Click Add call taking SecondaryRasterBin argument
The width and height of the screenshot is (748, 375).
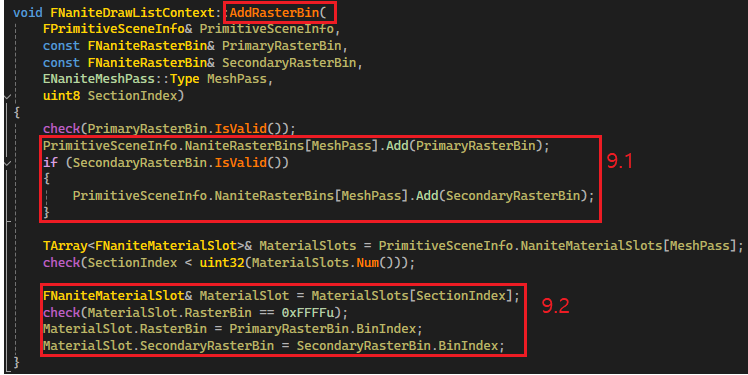tap(427, 196)
